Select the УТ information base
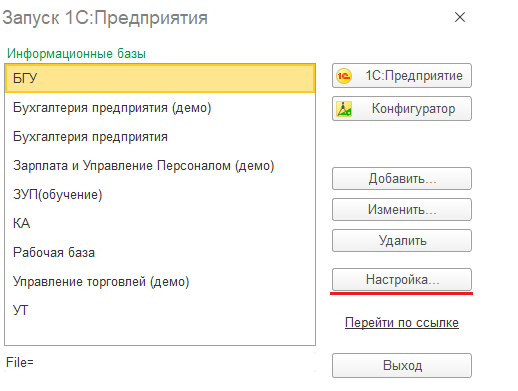Screen dimensions: 518x391 tap(160, 310)
